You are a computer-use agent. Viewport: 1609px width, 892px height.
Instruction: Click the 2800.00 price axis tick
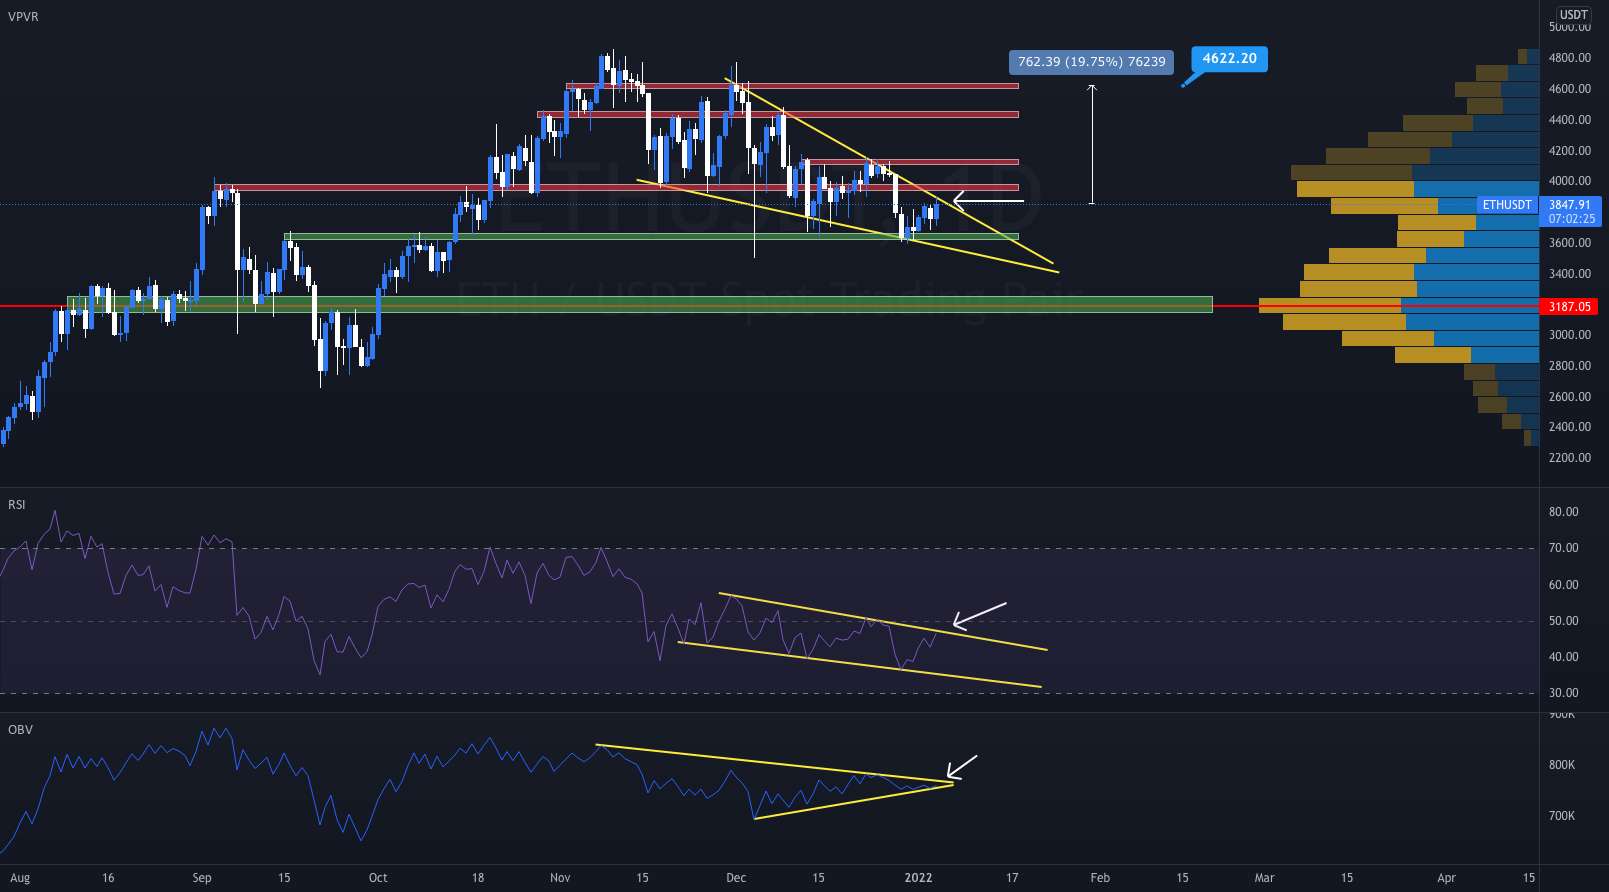(1569, 366)
